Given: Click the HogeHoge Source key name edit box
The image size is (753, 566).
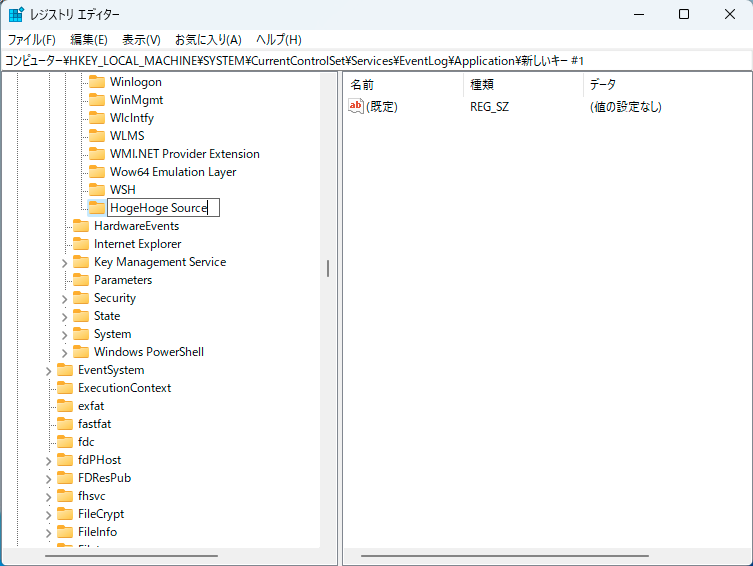Looking at the screenshot, I should coord(163,208).
